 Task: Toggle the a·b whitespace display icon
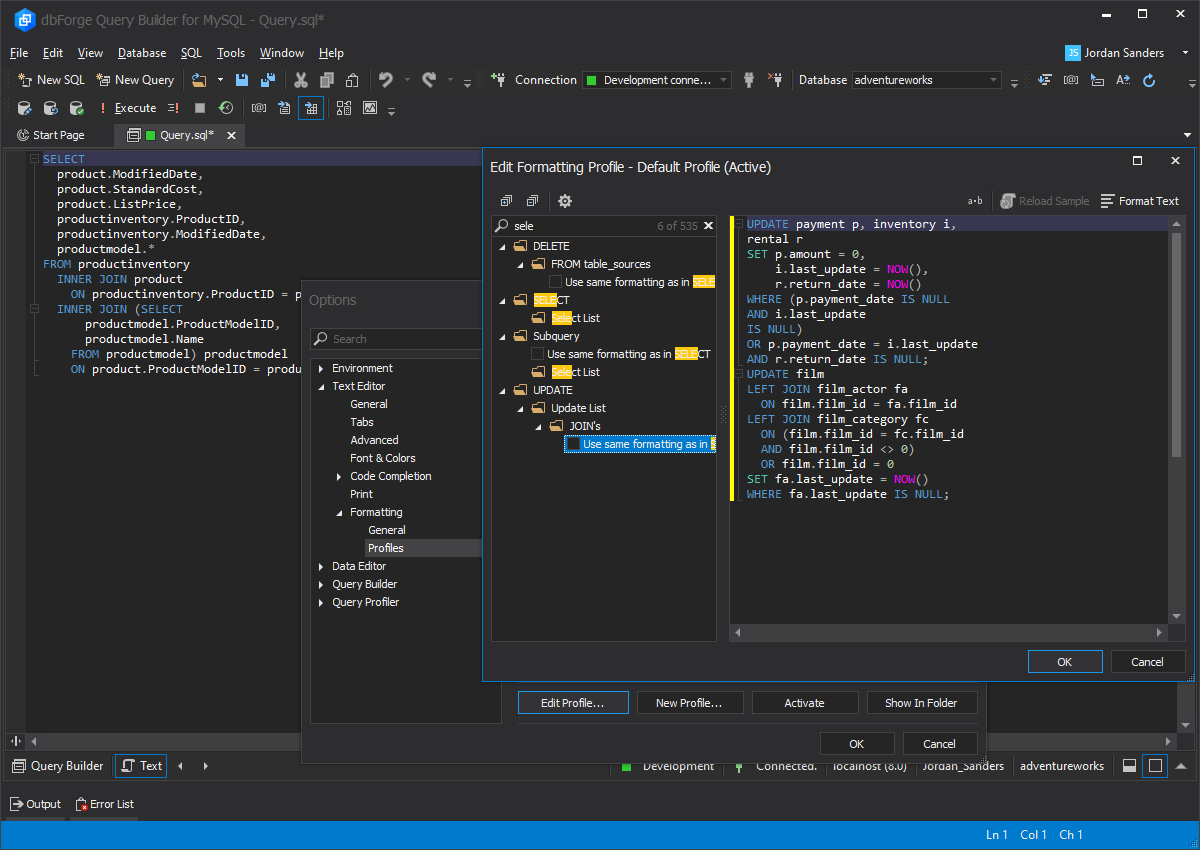975,201
